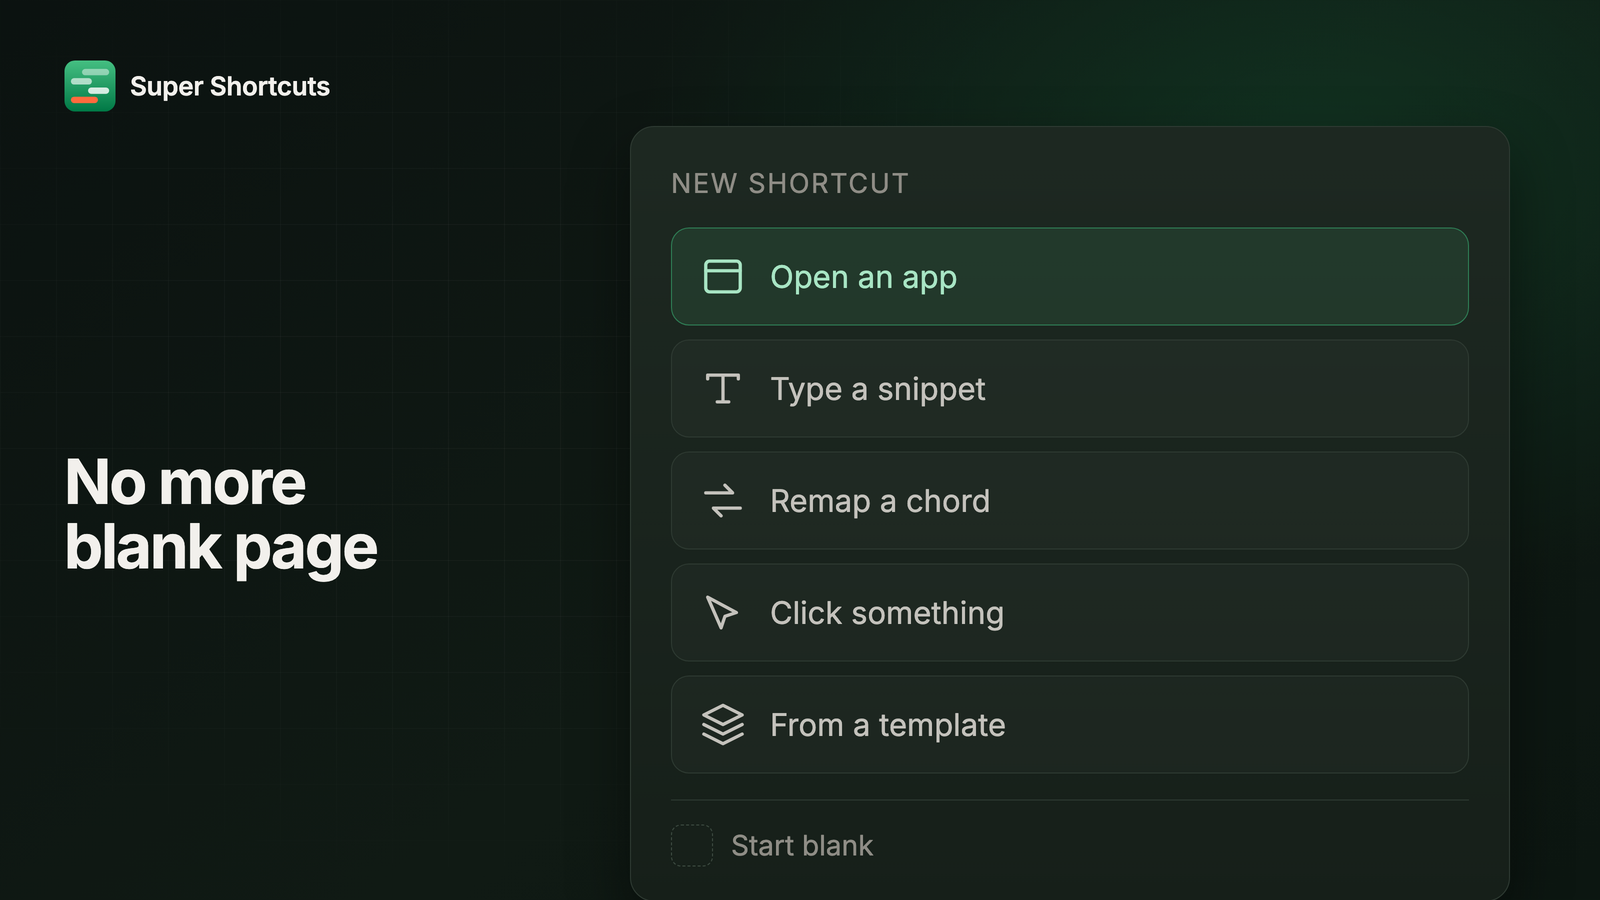Click the cursor pointer icon for Click something
This screenshot has height=900, width=1600.
pos(722,613)
